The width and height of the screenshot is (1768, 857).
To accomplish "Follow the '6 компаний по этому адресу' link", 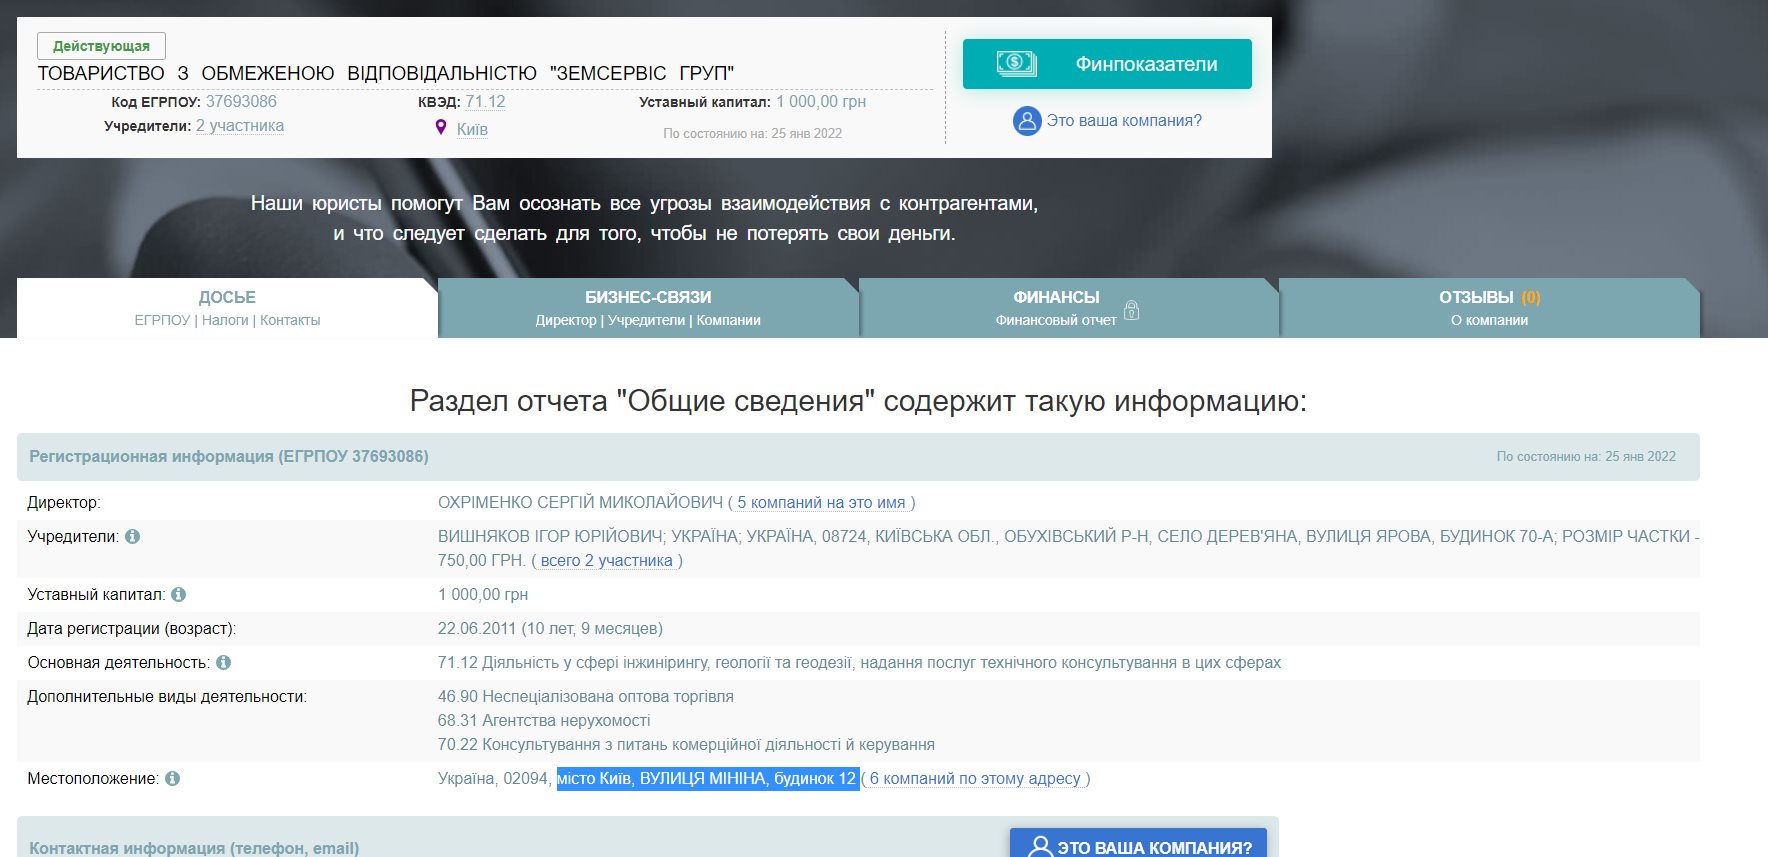I will [975, 779].
